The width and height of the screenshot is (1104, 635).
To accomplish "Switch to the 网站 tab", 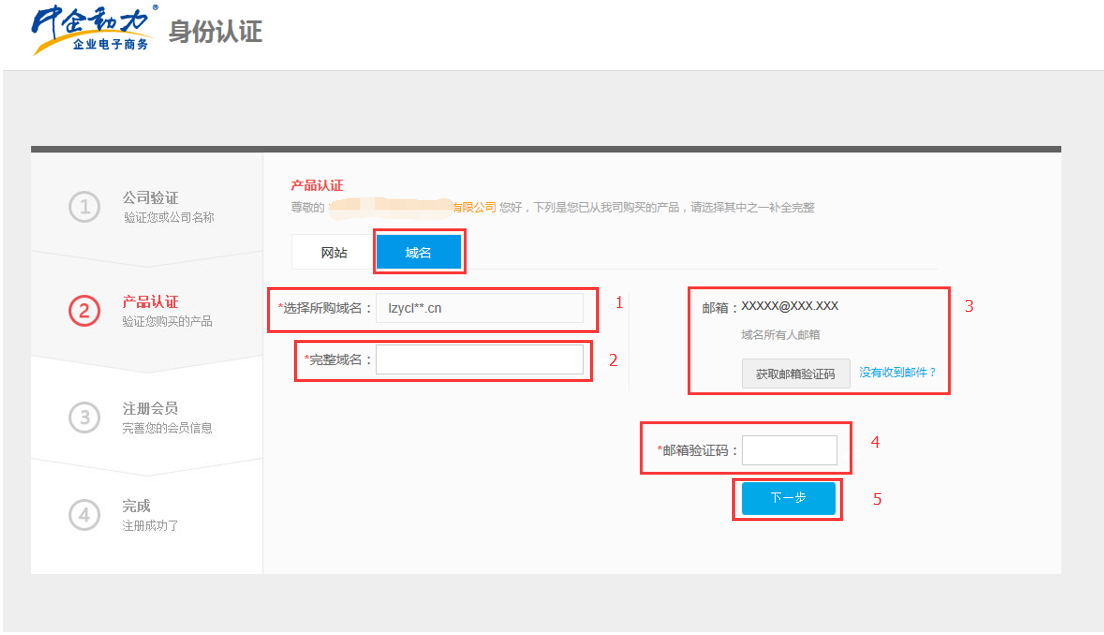I will (x=334, y=253).
